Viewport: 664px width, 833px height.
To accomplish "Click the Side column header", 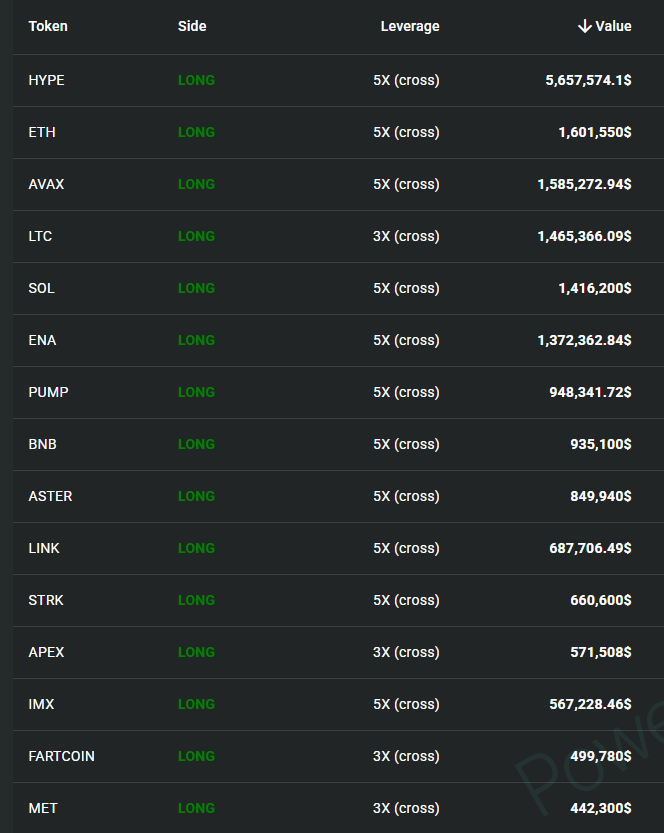I will coord(192,26).
